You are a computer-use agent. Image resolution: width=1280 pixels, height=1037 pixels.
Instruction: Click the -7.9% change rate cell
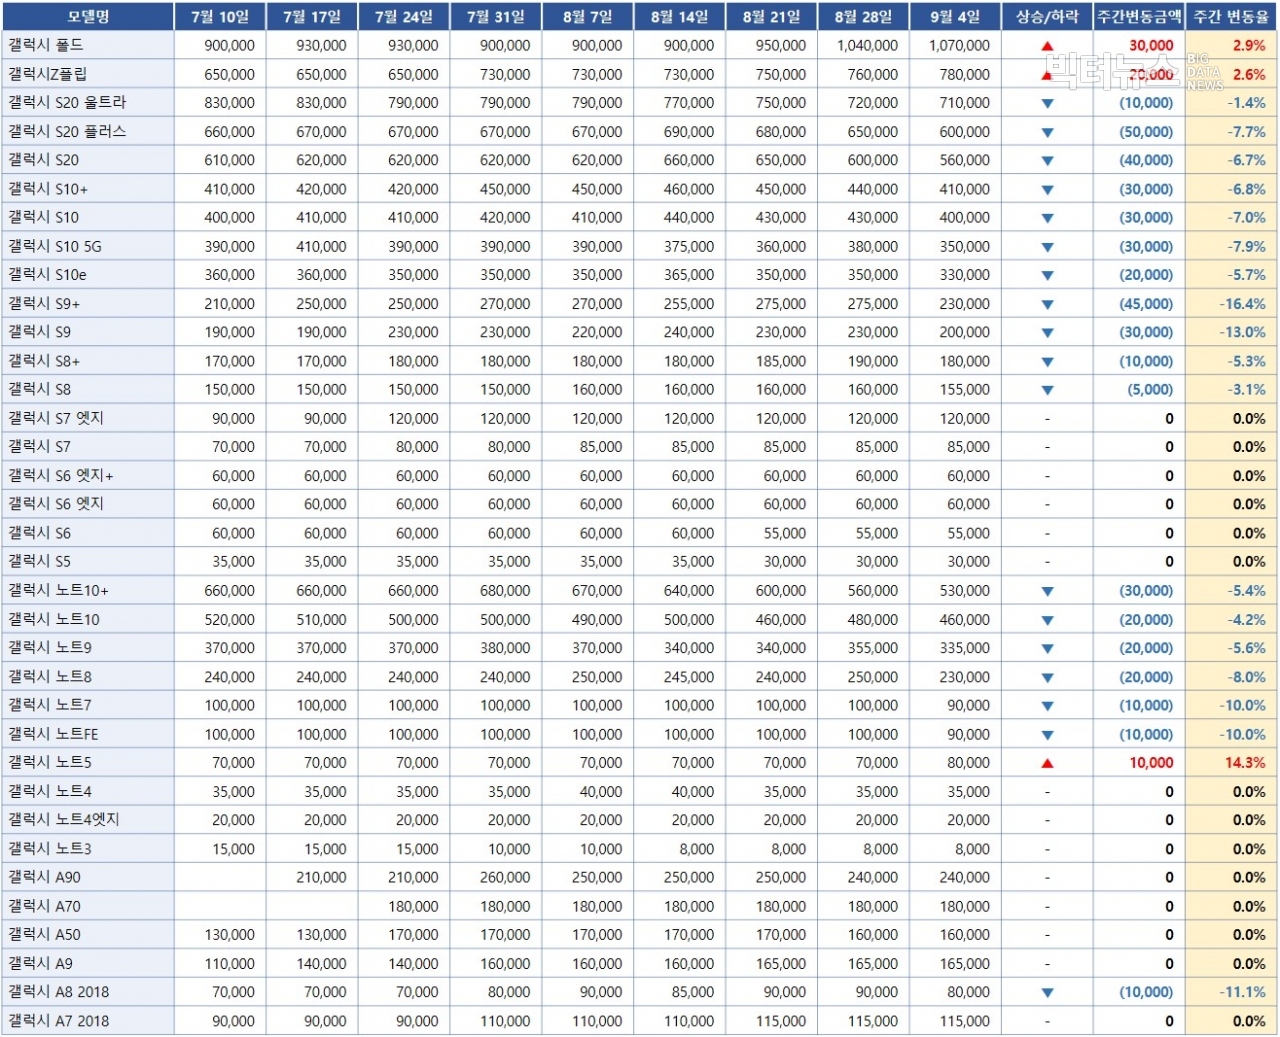1246,247
